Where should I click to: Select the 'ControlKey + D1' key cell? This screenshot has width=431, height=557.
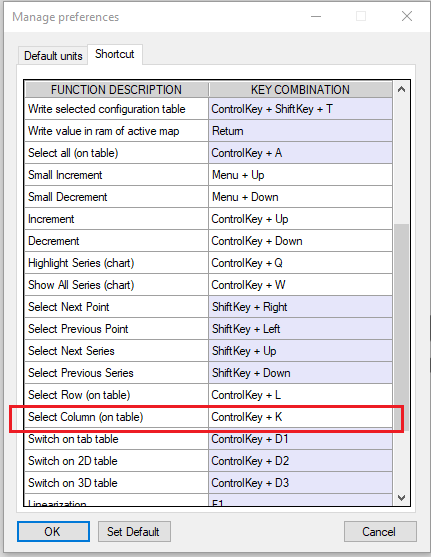click(x=301, y=439)
